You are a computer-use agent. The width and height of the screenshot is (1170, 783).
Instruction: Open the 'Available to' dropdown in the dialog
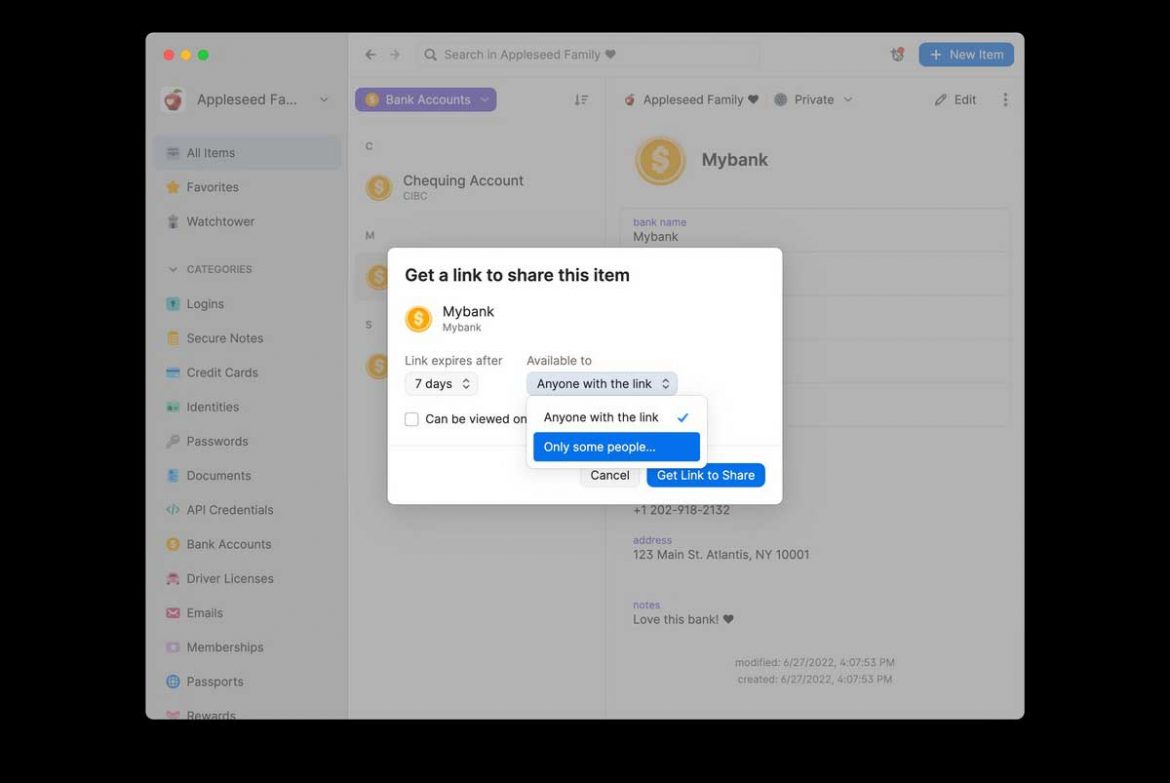(x=601, y=383)
